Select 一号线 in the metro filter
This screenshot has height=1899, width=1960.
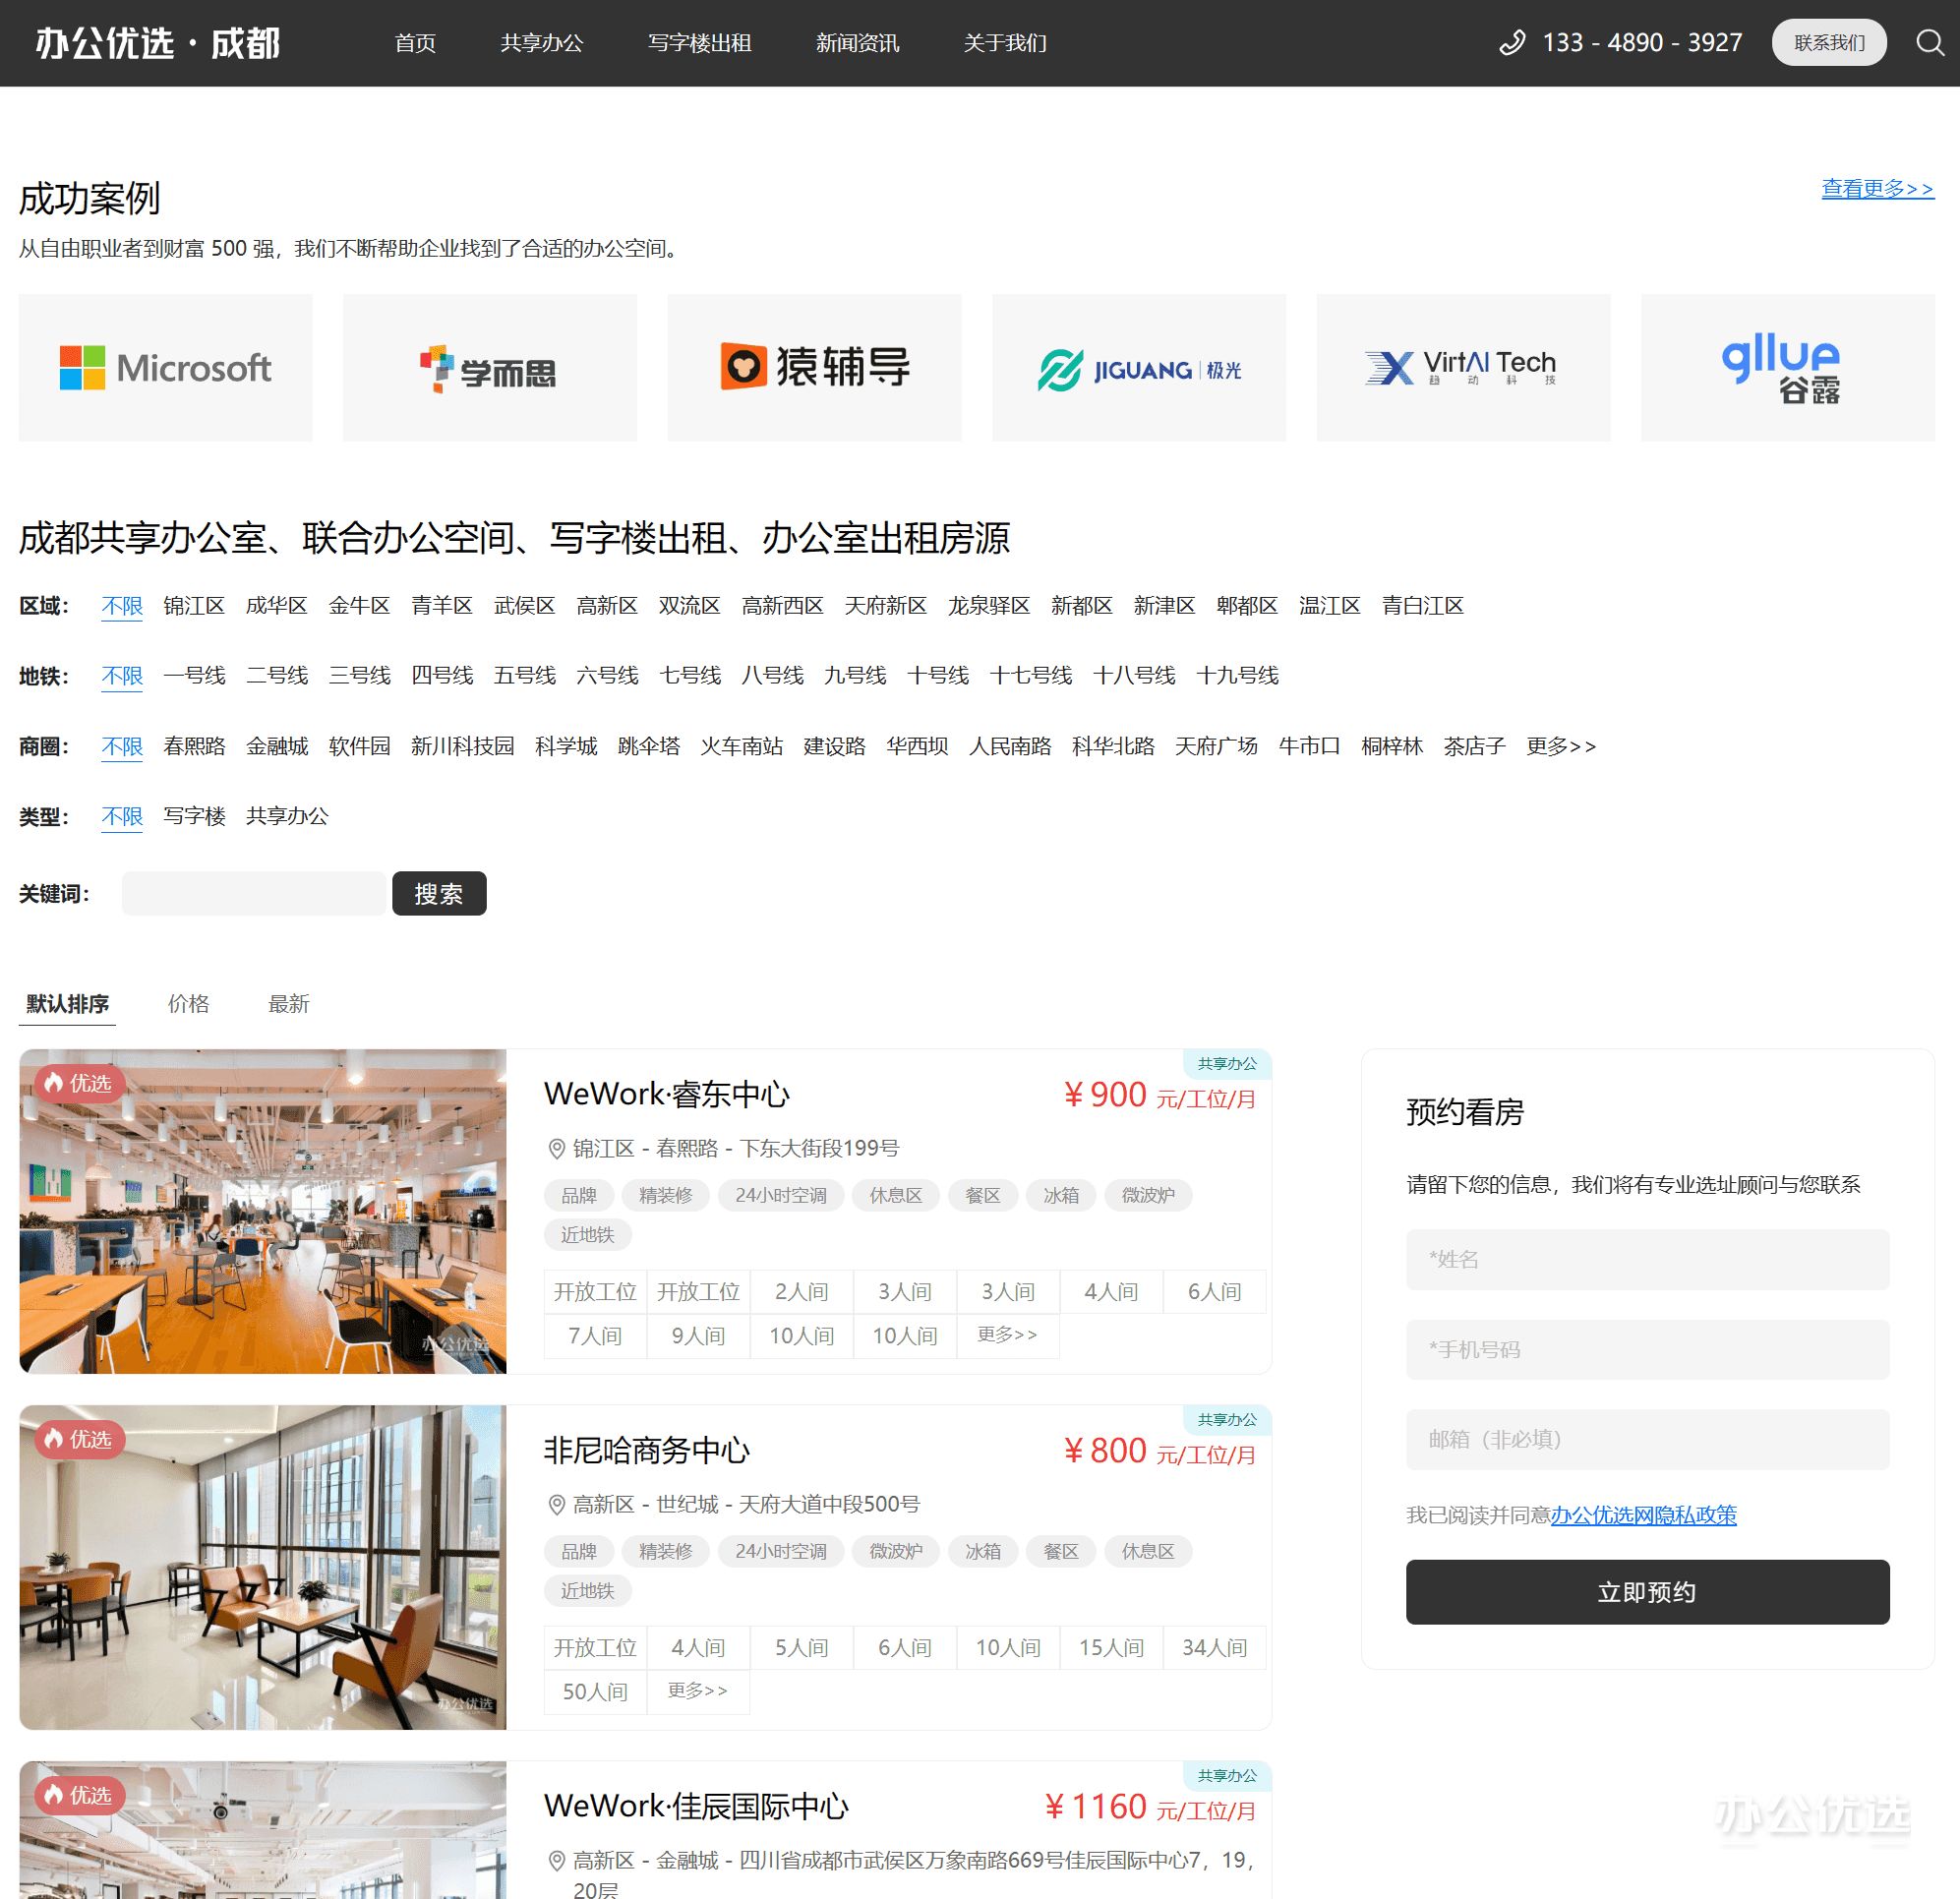(194, 676)
